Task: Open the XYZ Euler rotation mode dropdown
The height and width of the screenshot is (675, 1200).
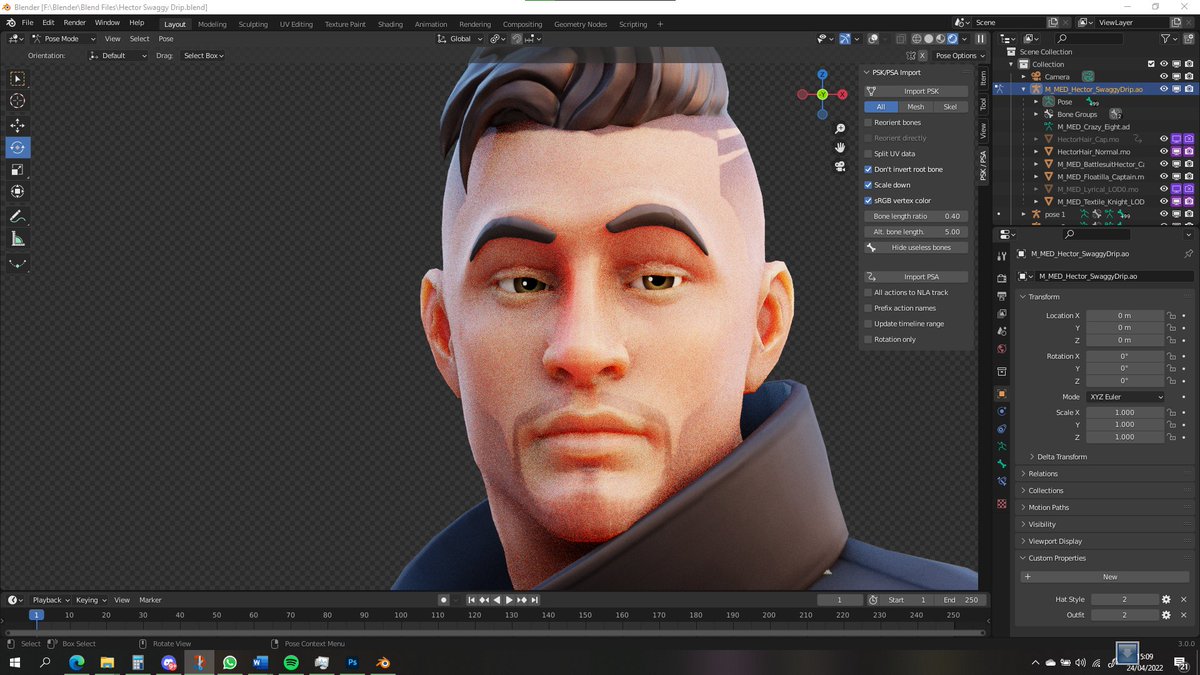Action: point(1126,397)
